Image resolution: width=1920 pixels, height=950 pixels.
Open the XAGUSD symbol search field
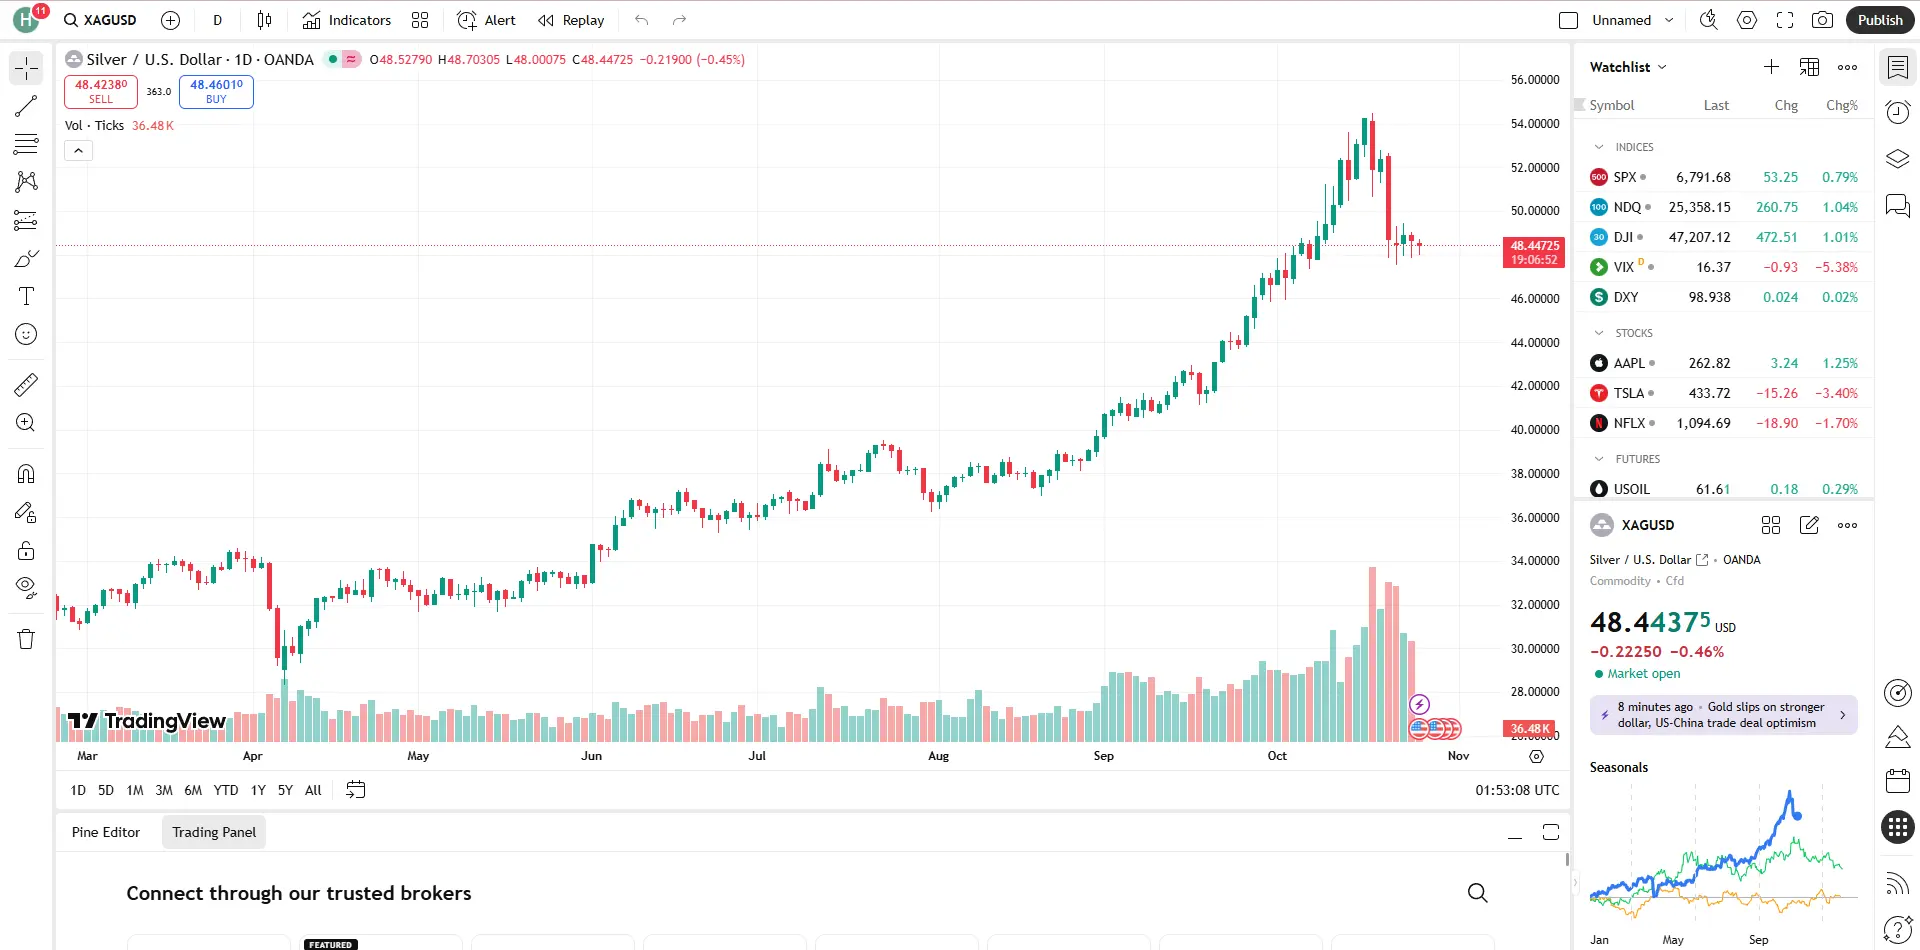coord(101,20)
